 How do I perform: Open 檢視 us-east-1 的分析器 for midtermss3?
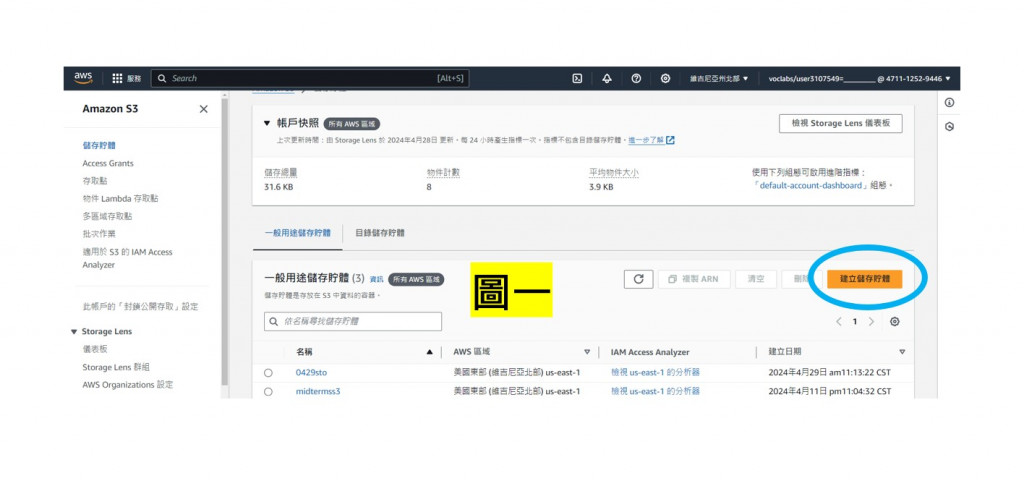[656, 391]
